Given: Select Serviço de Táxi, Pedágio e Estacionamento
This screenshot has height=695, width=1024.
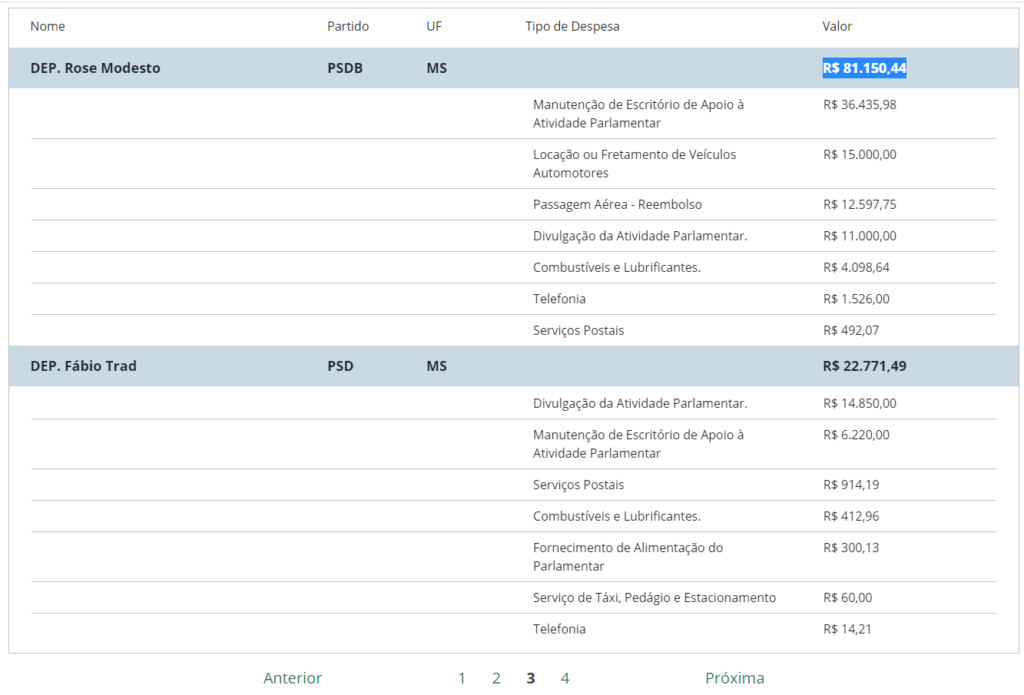Looking at the screenshot, I should 654,597.
